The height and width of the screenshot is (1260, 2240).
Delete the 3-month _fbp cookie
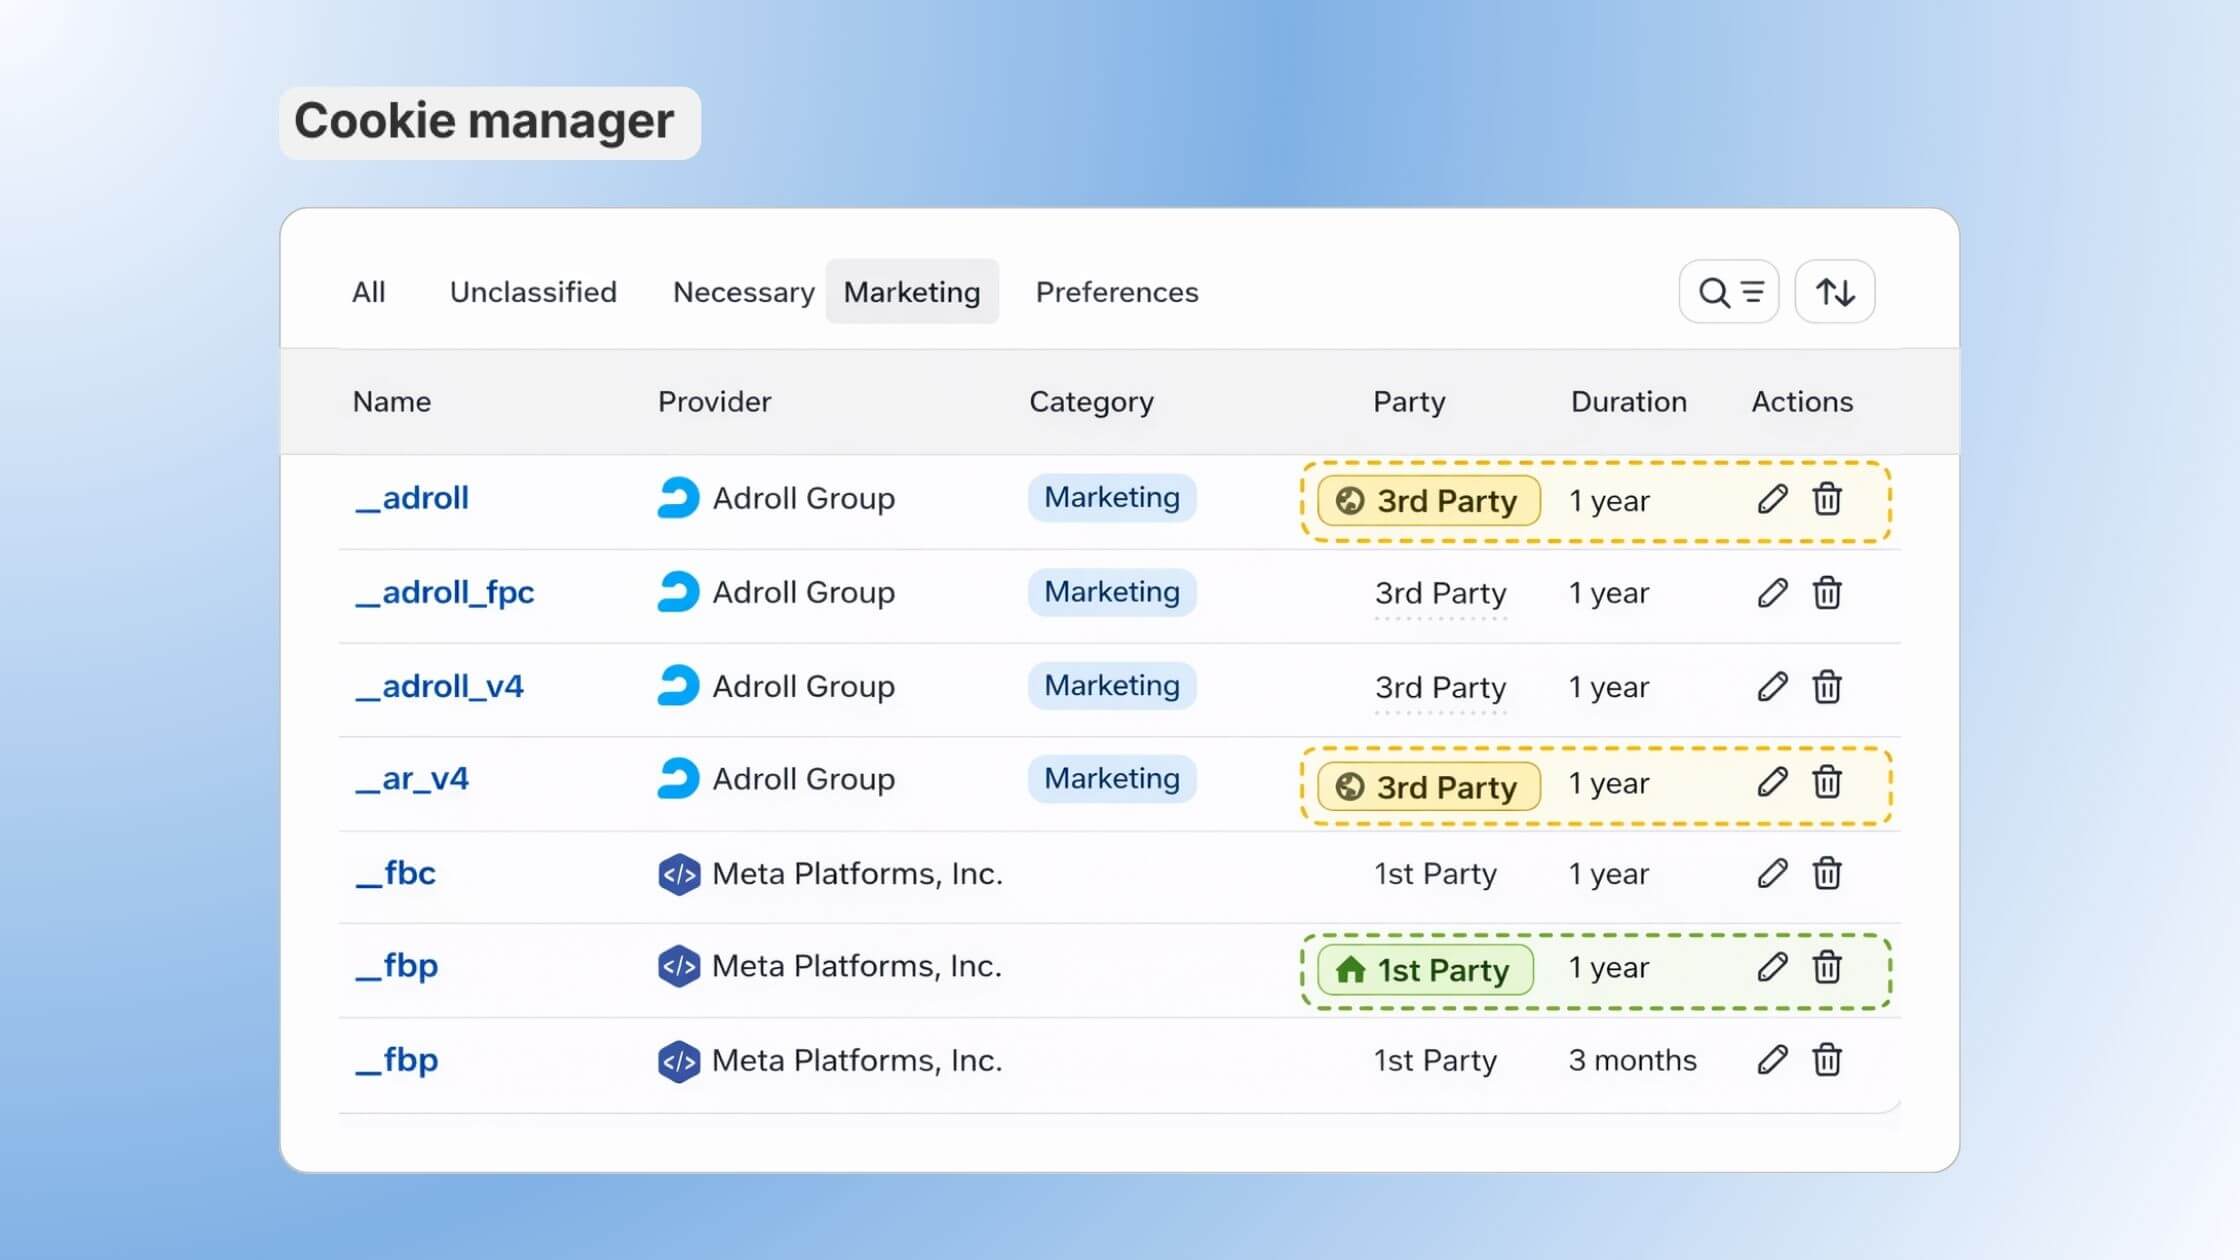1827,1060
